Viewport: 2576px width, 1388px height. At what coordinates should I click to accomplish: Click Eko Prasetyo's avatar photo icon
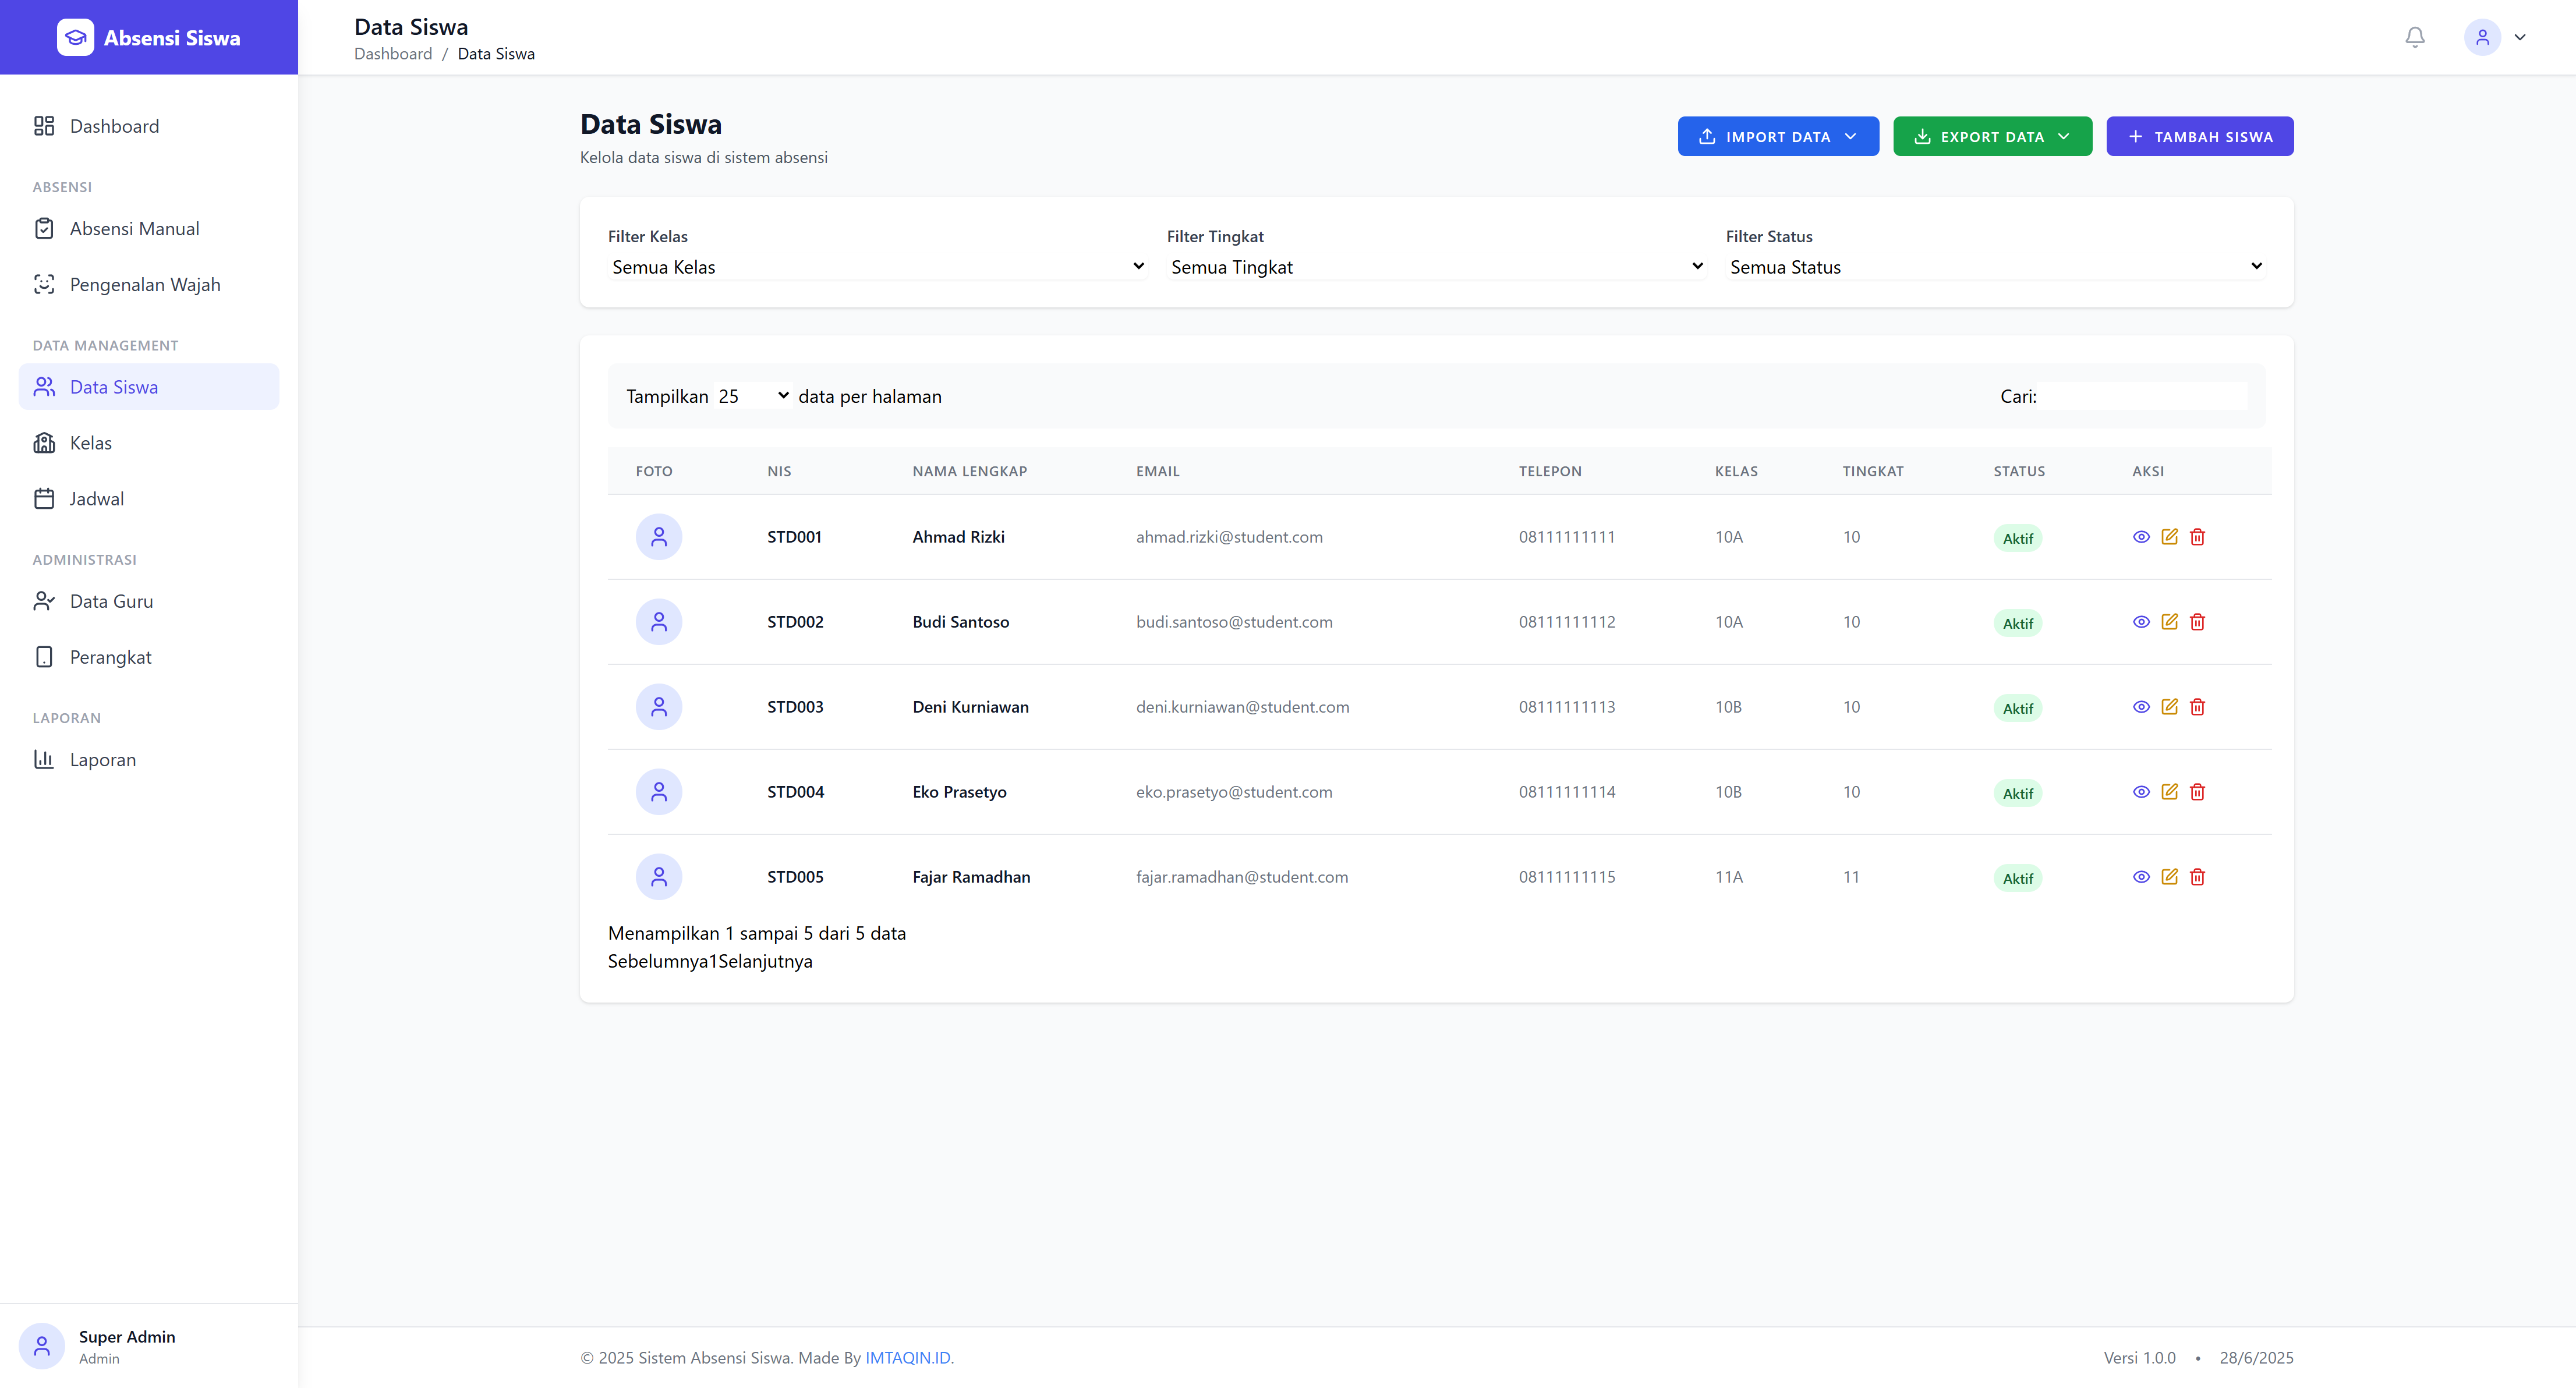click(x=659, y=792)
